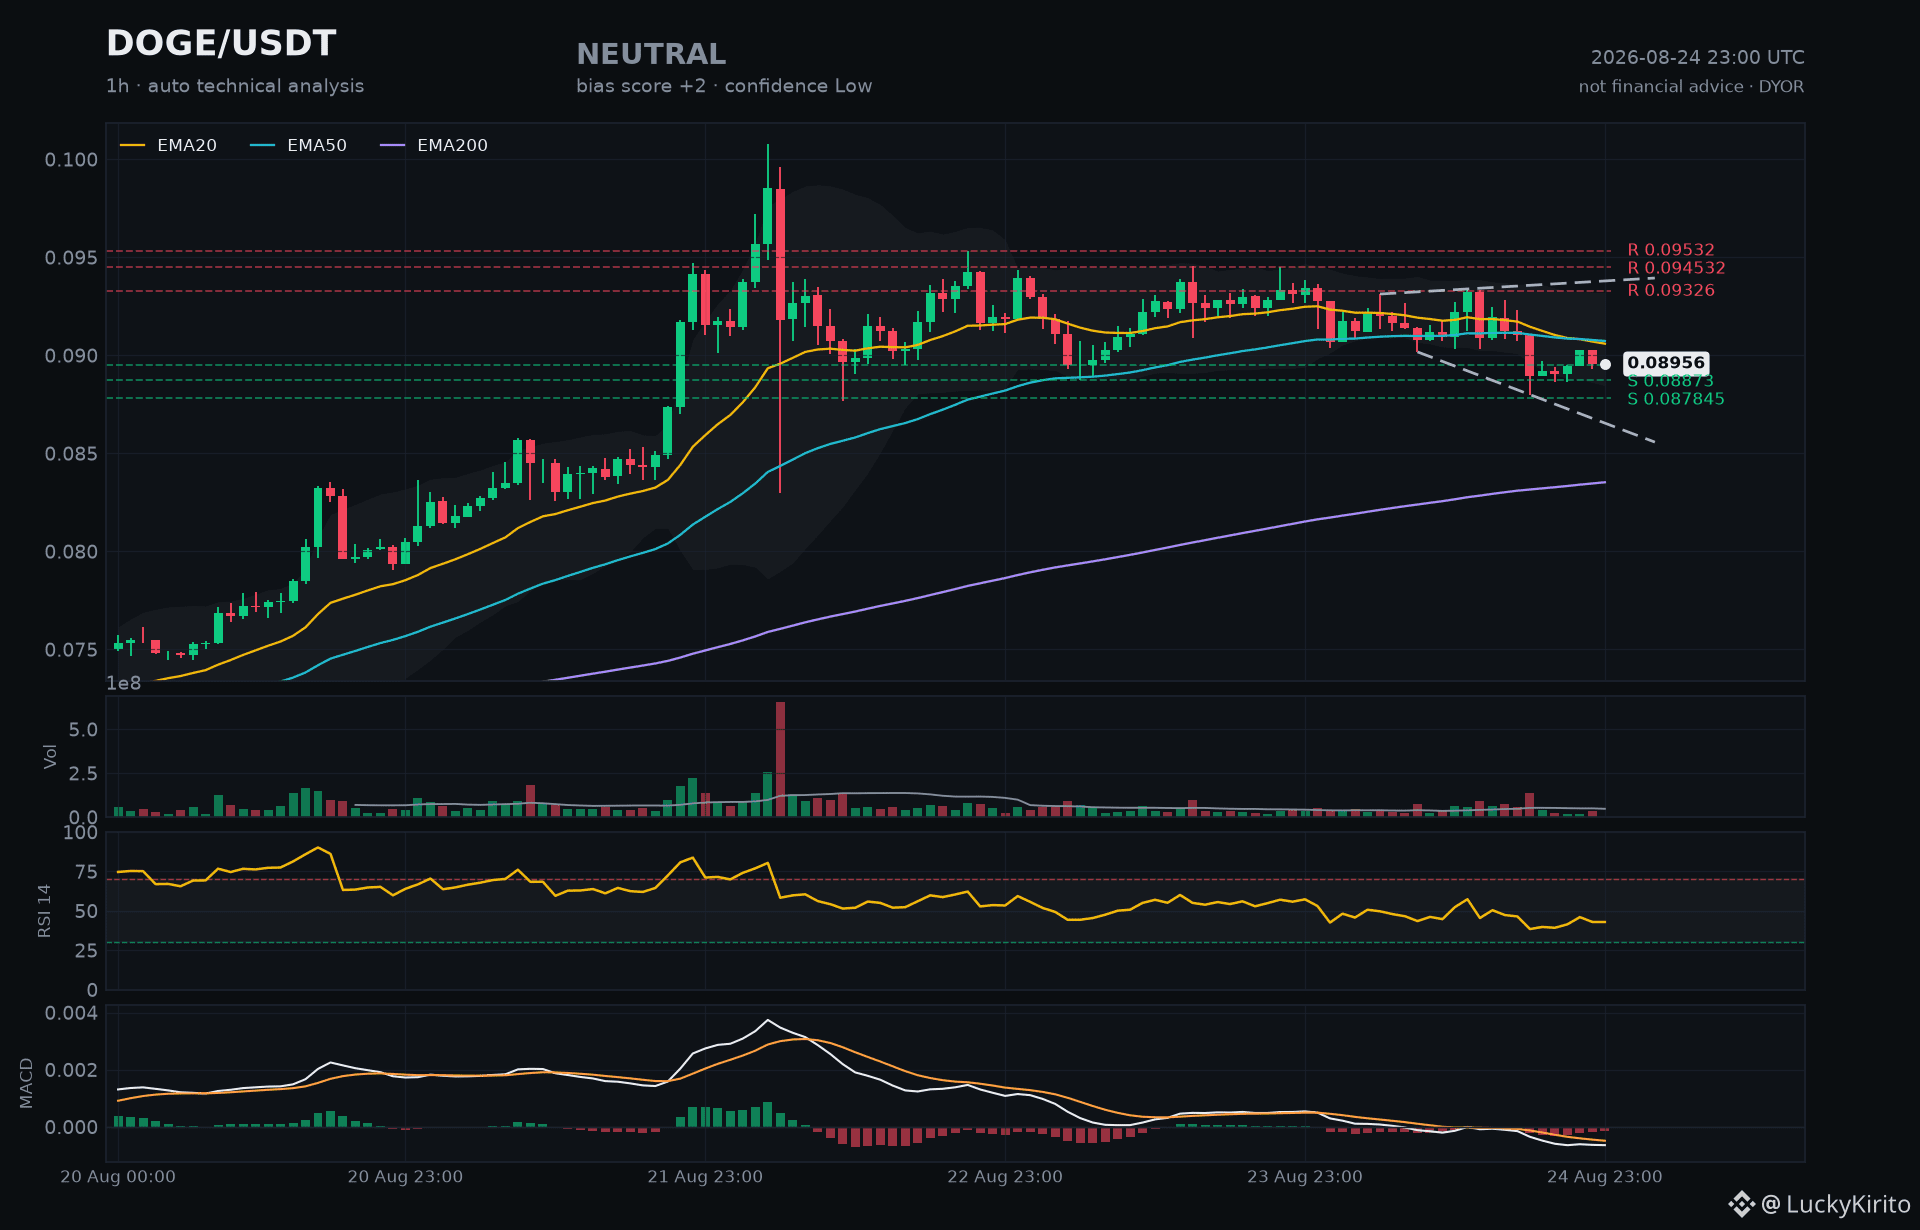Click the R 0.094532 resistance label
This screenshot has width=1920, height=1230.
(x=1676, y=268)
